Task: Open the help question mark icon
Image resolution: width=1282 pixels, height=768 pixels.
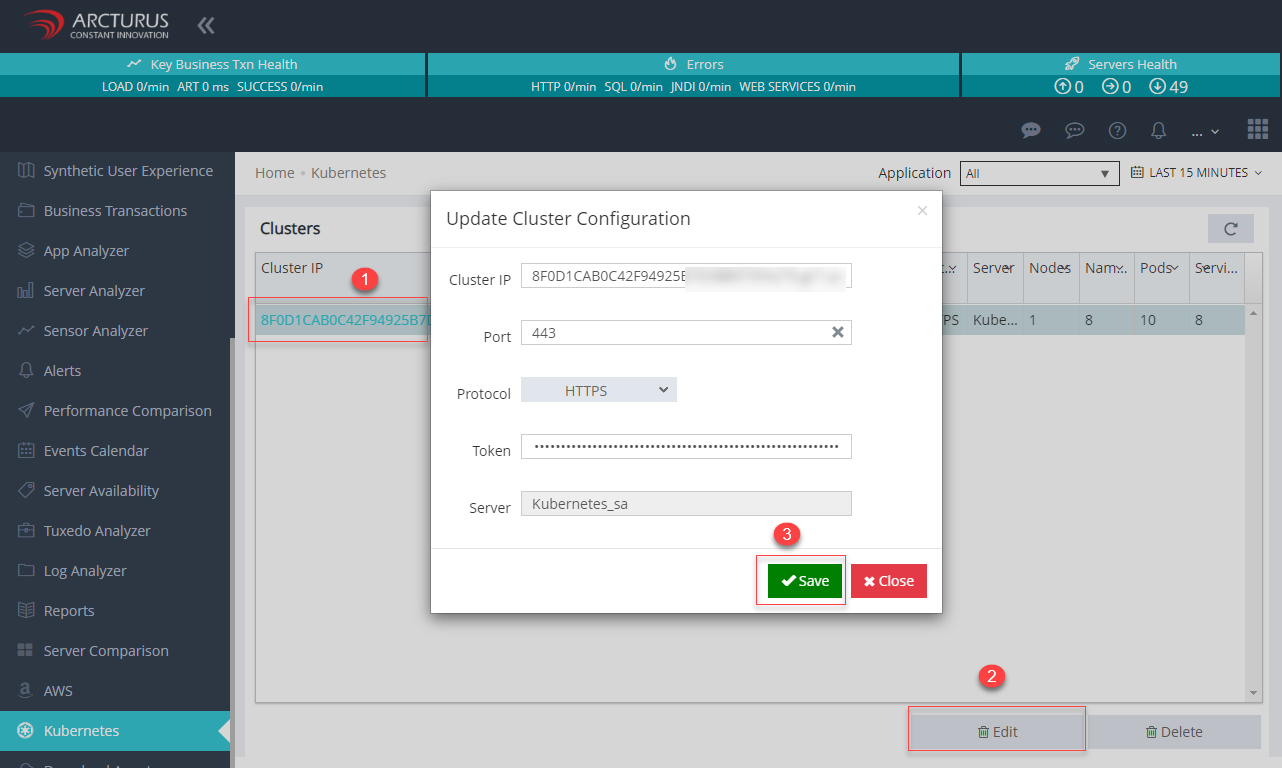Action: click(1117, 130)
